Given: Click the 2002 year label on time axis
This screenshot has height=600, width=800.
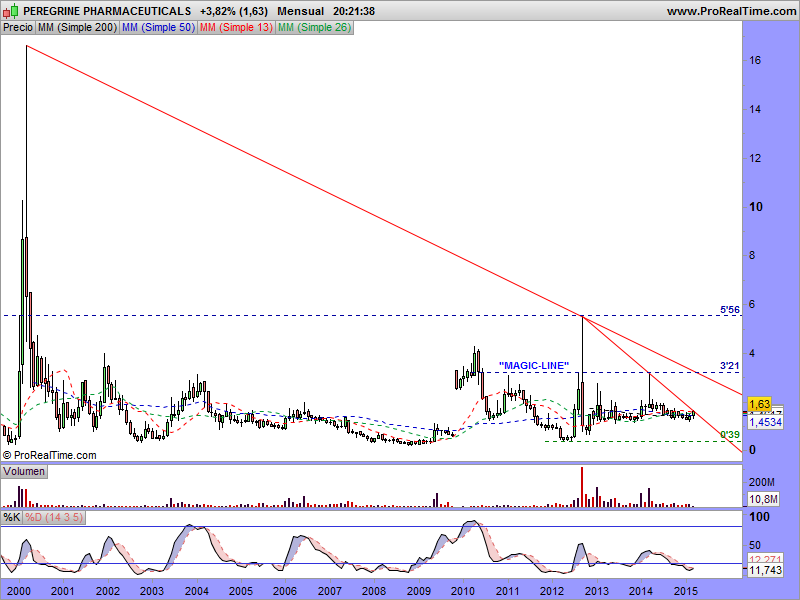Looking at the screenshot, I should pos(108,591).
